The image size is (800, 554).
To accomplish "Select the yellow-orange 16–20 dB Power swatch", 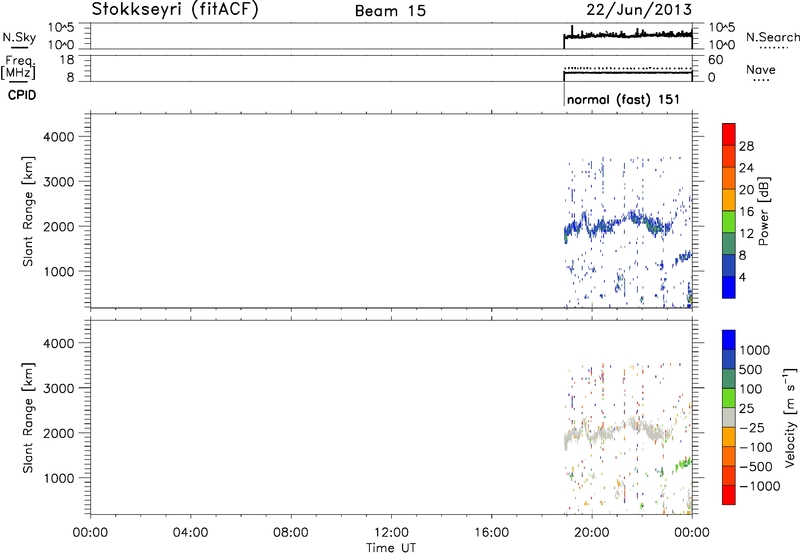I will click(729, 199).
